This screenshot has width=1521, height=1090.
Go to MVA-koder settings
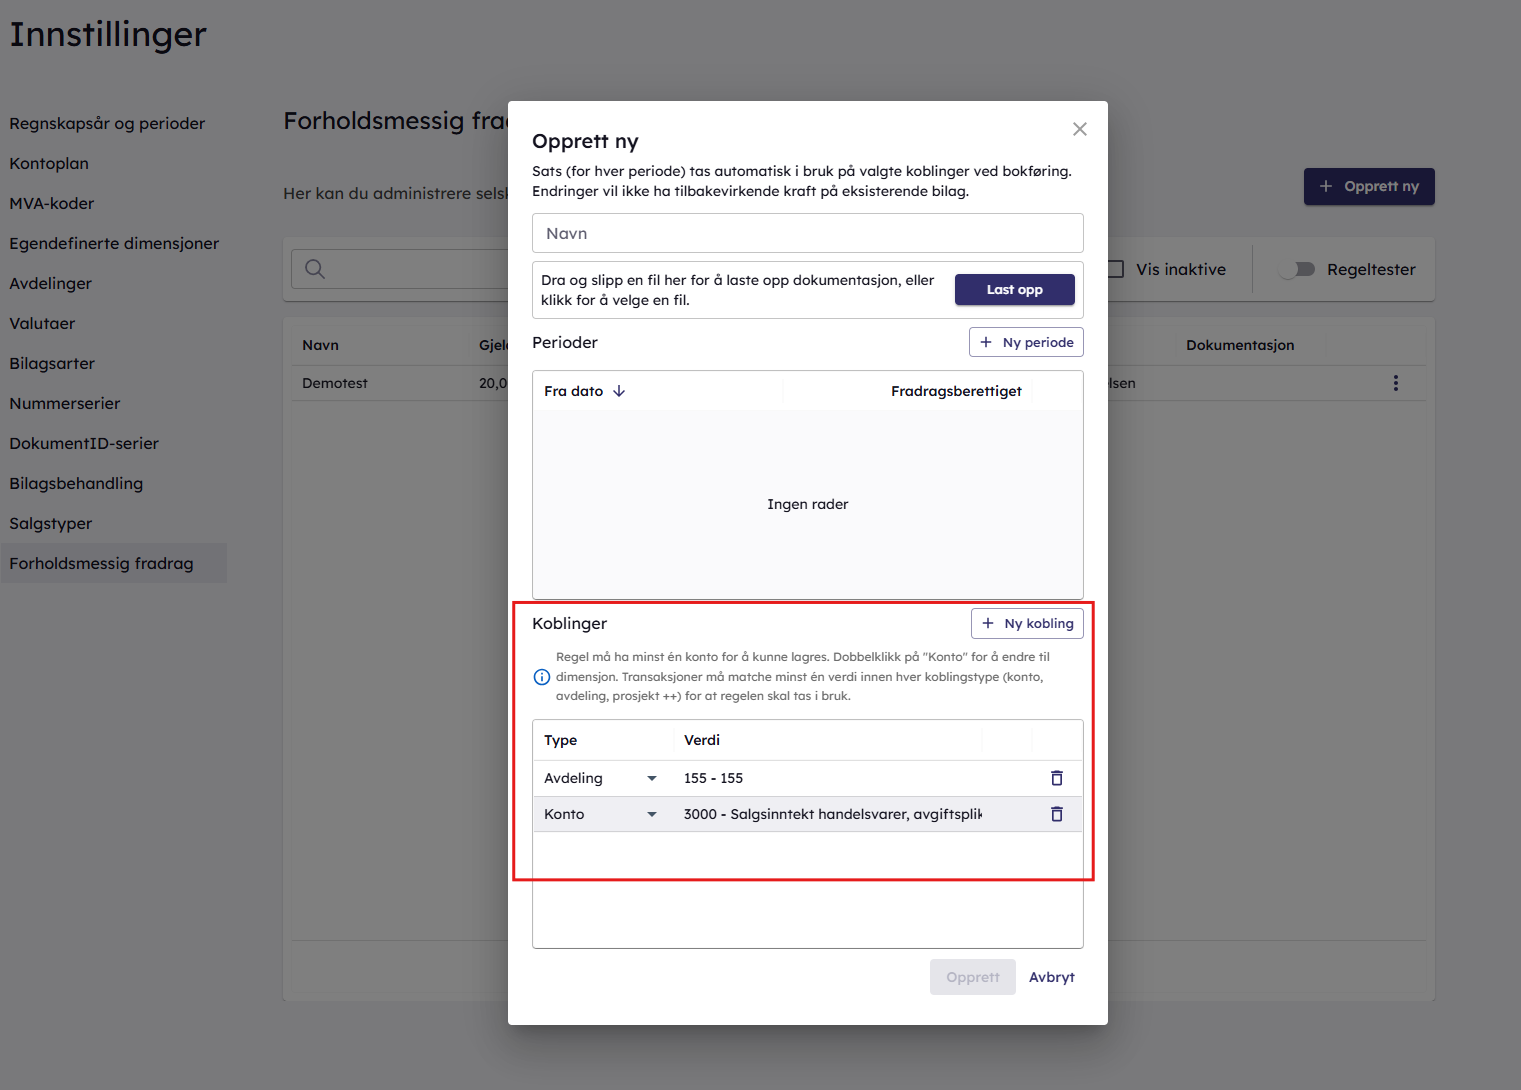pos(52,203)
